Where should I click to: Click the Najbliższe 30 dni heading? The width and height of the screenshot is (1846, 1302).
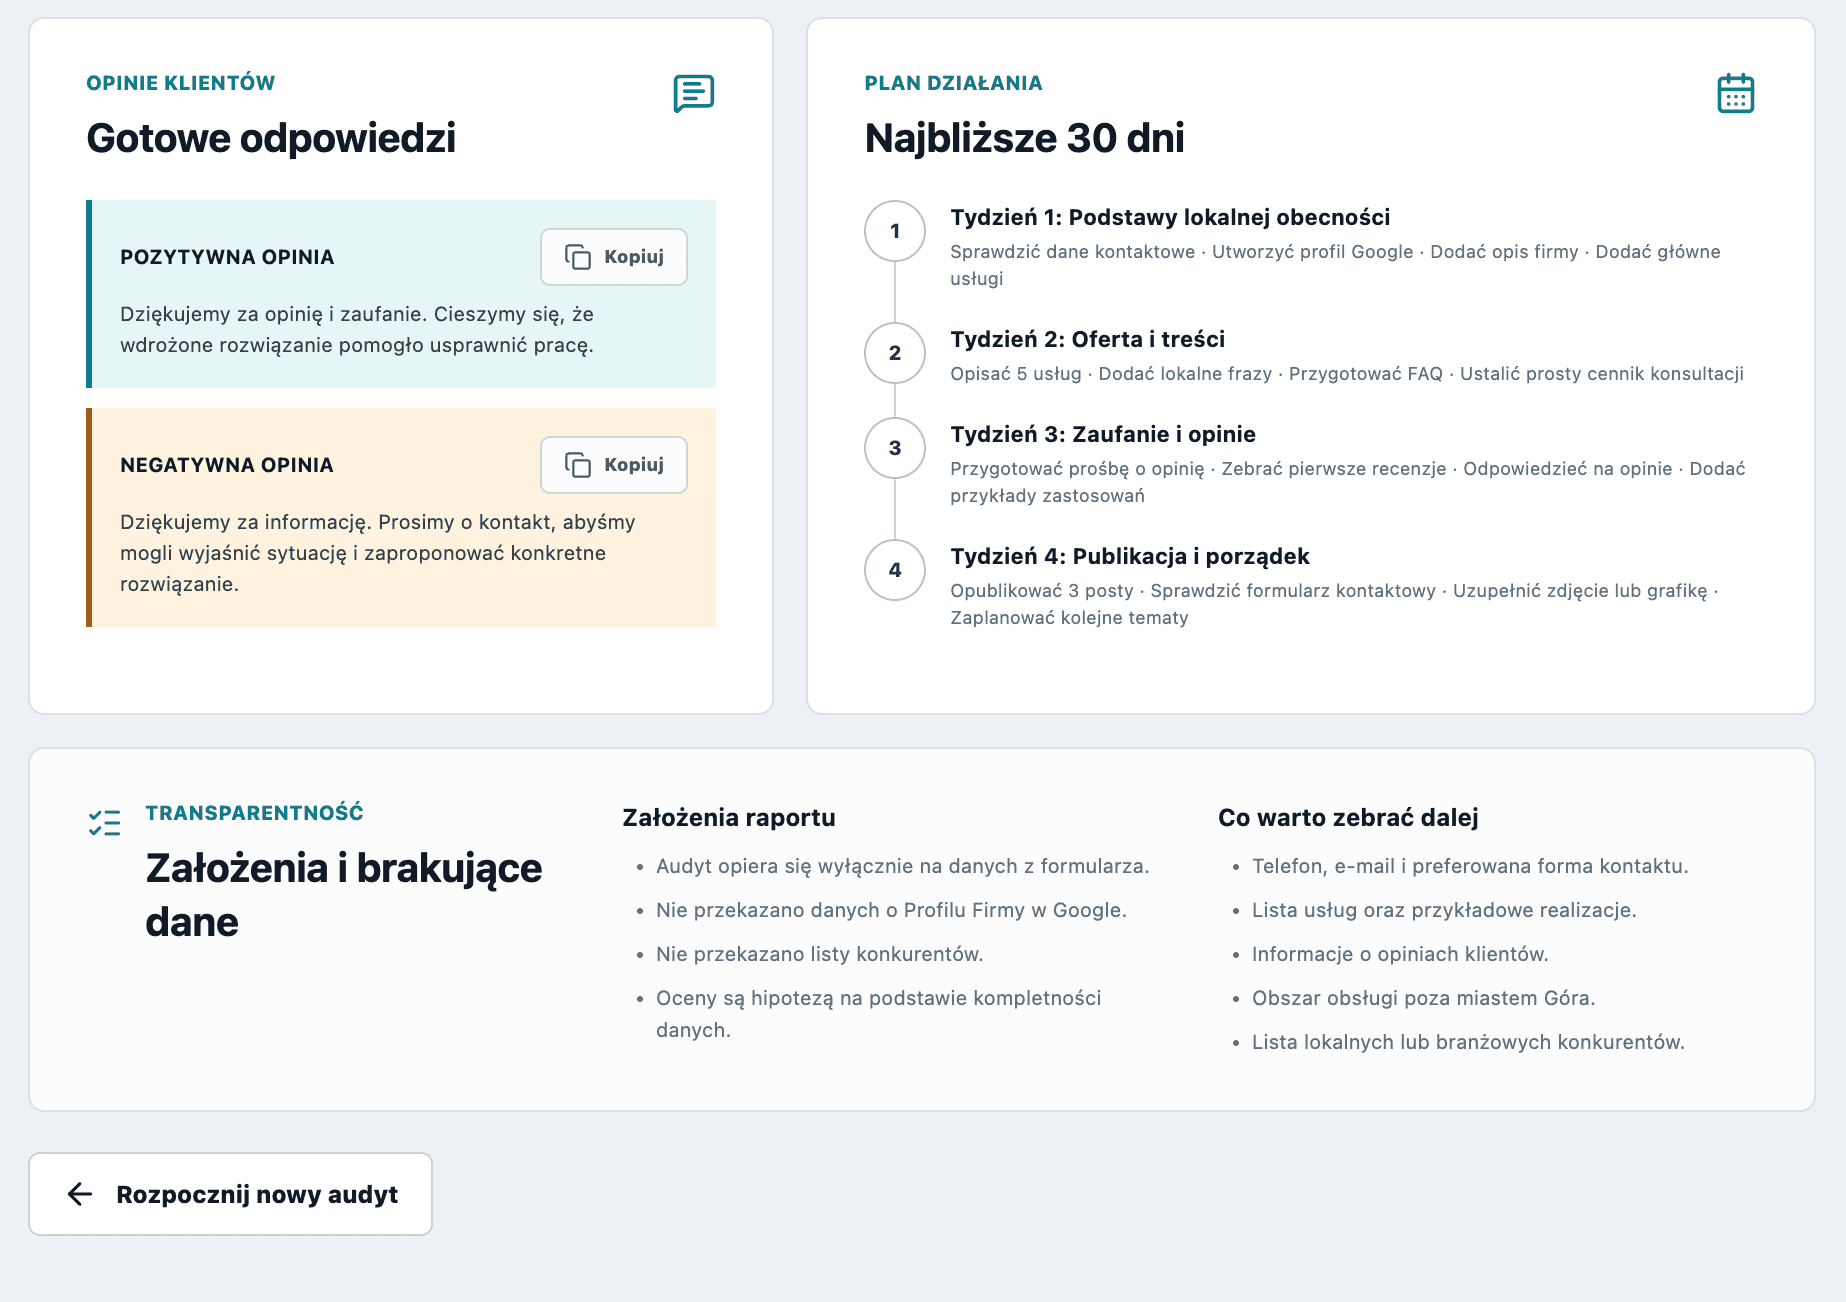1024,138
